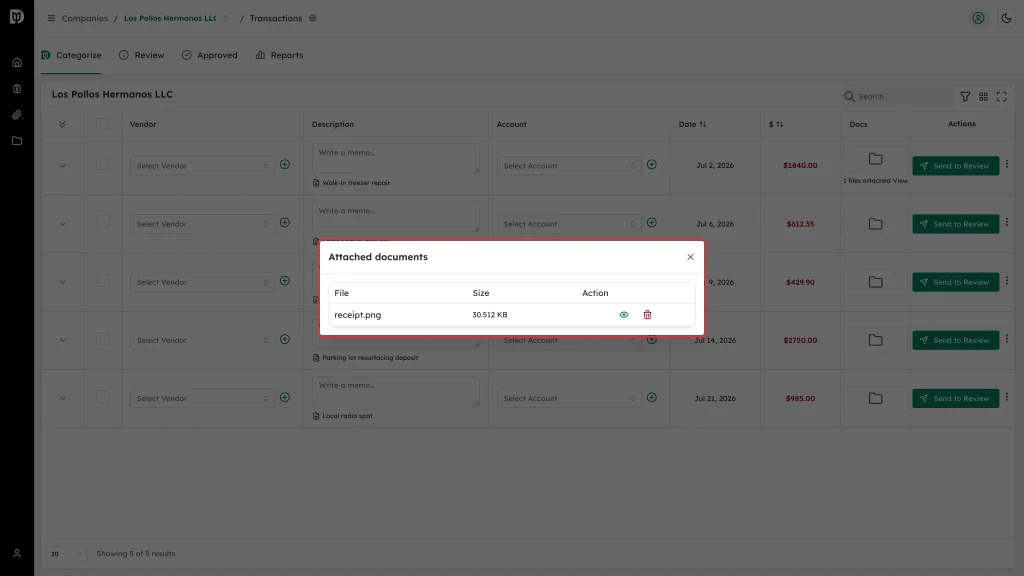Open the paperclip attachments icon in sidebar
Viewport: 1024px width, 576px height.
17,115
